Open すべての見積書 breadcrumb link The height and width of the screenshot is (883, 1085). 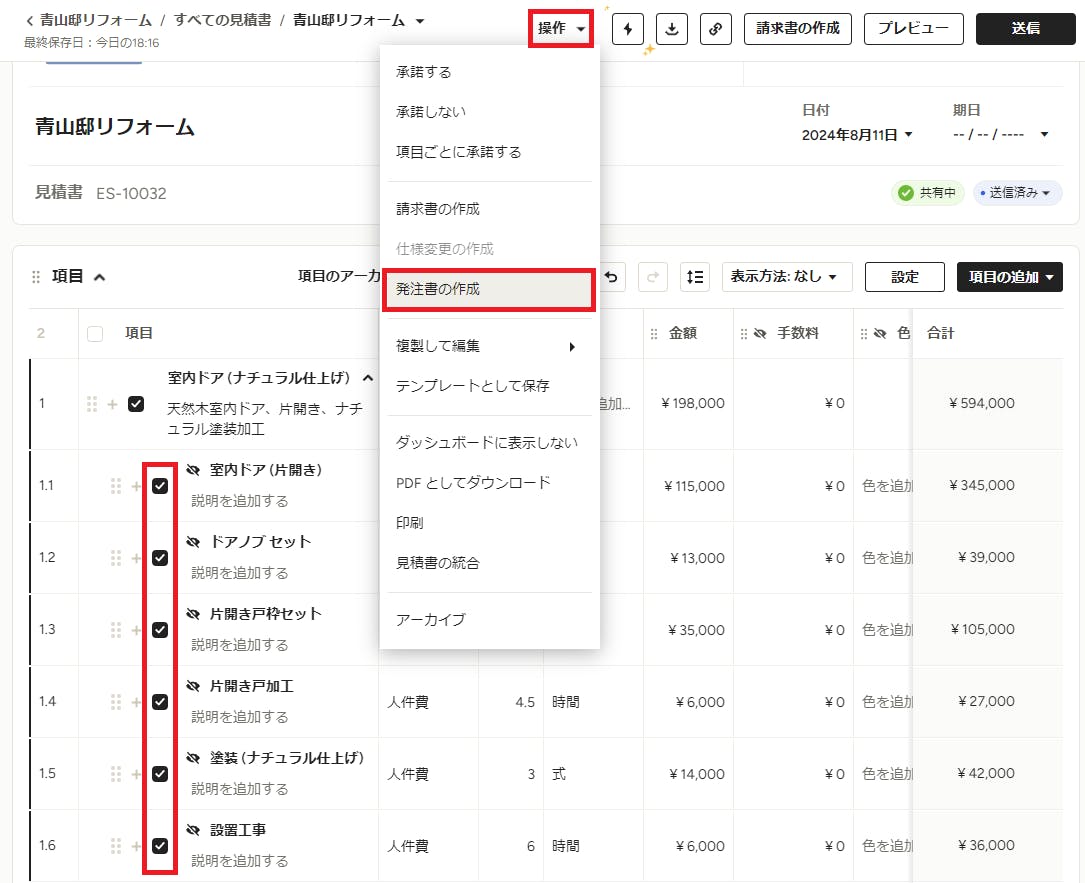click(222, 20)
